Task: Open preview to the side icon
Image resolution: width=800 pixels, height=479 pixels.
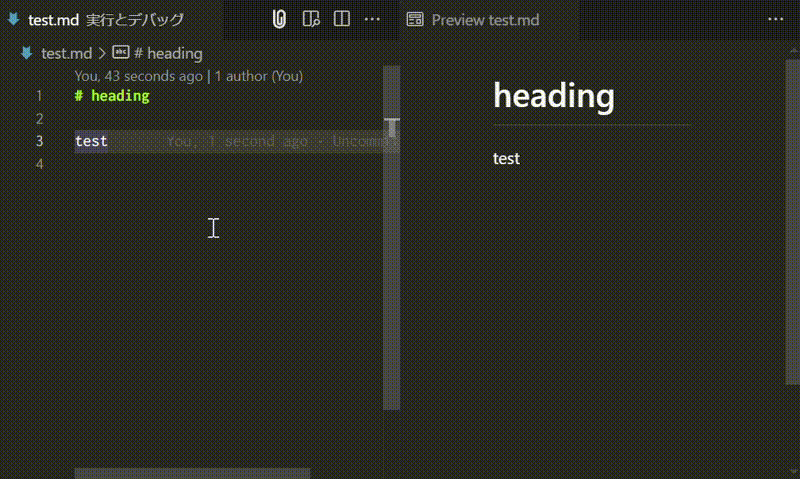Action: 311,19
